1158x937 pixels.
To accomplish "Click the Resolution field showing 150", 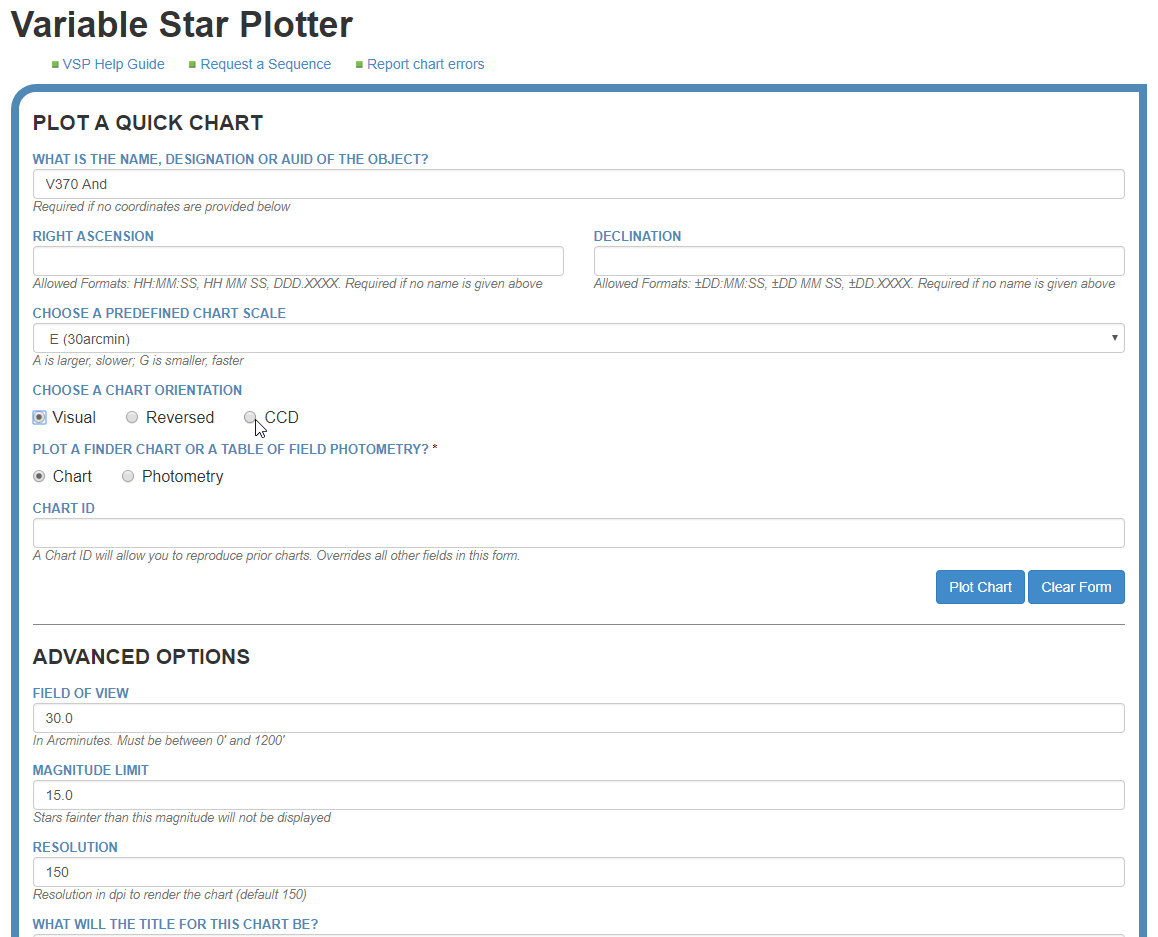I will (578, 872).
